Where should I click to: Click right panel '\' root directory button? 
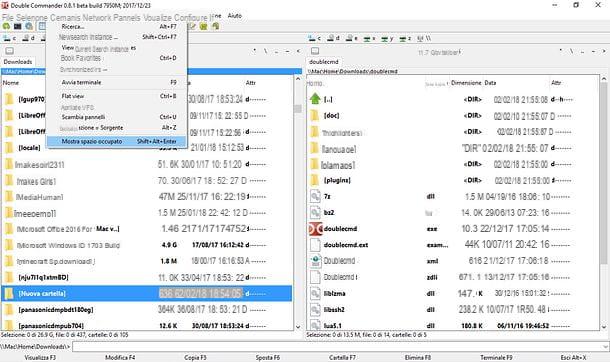pyautogui.click(x=571, y=51)
